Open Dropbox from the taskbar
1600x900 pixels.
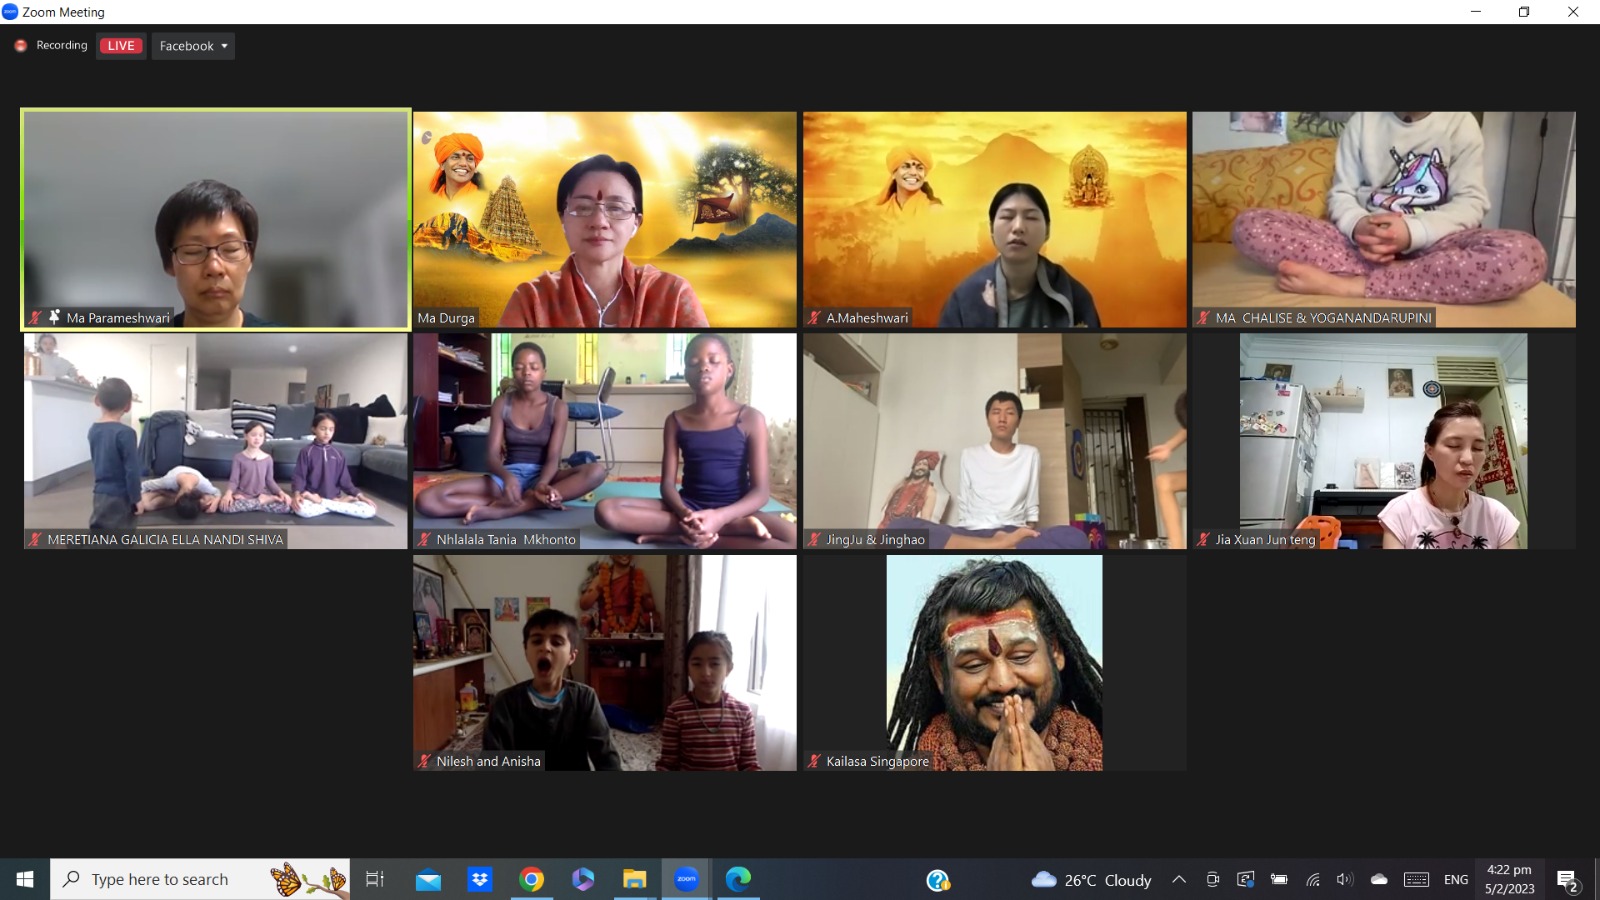(x=480, y=879)
